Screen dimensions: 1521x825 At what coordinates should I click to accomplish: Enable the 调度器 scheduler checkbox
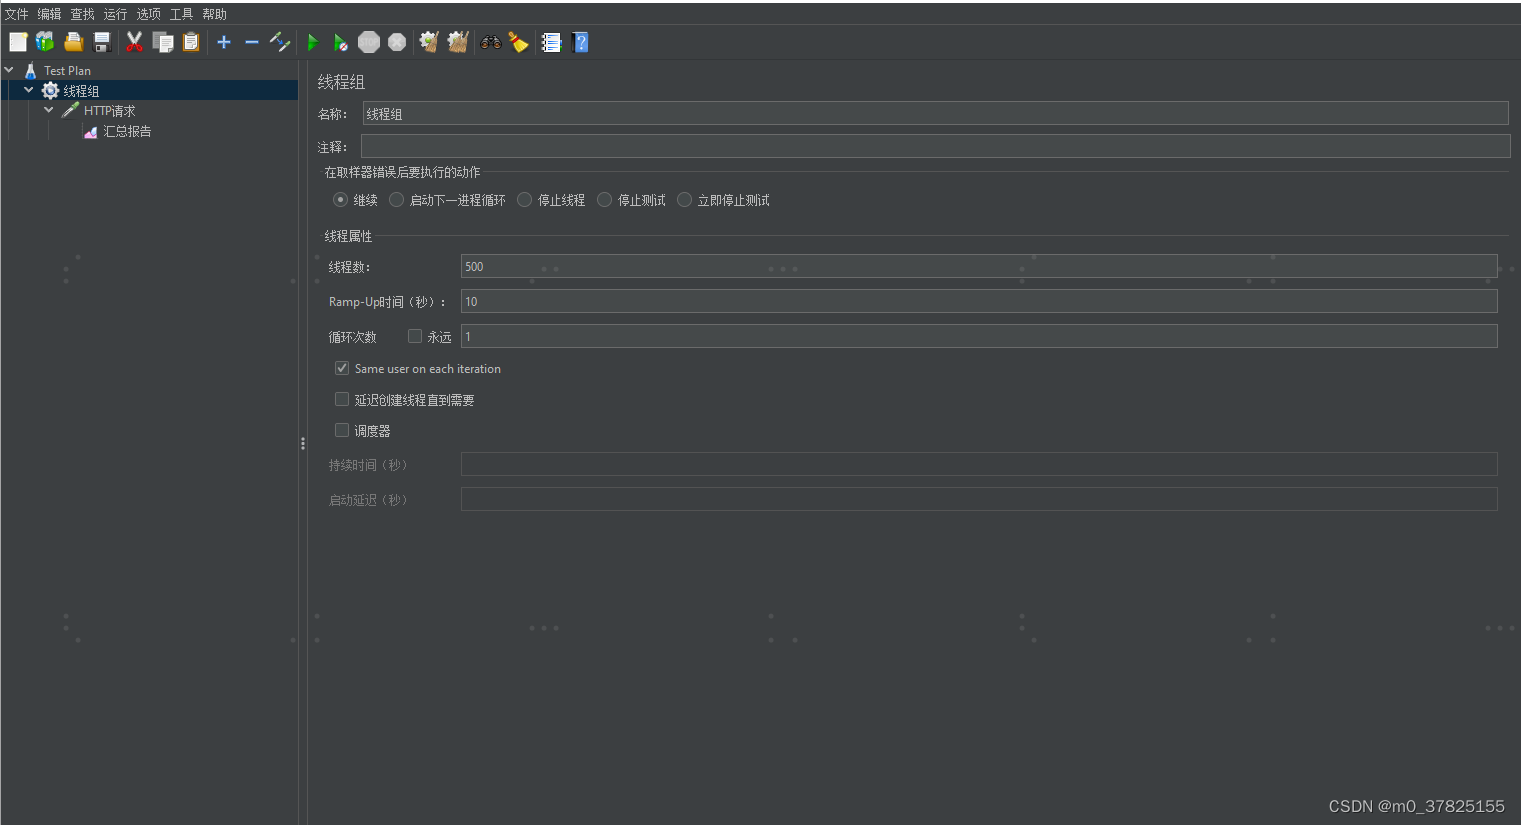click(341, 430)
